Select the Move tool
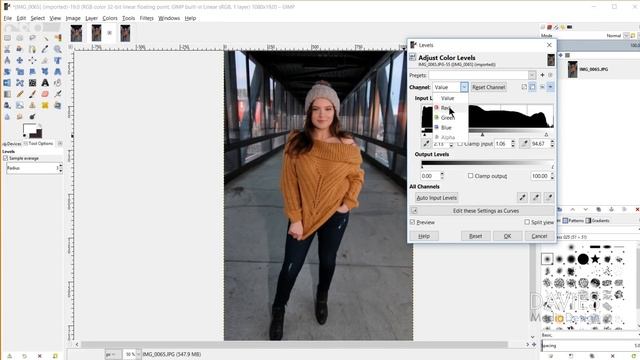 pyautogui.click(x=20, y=60)
